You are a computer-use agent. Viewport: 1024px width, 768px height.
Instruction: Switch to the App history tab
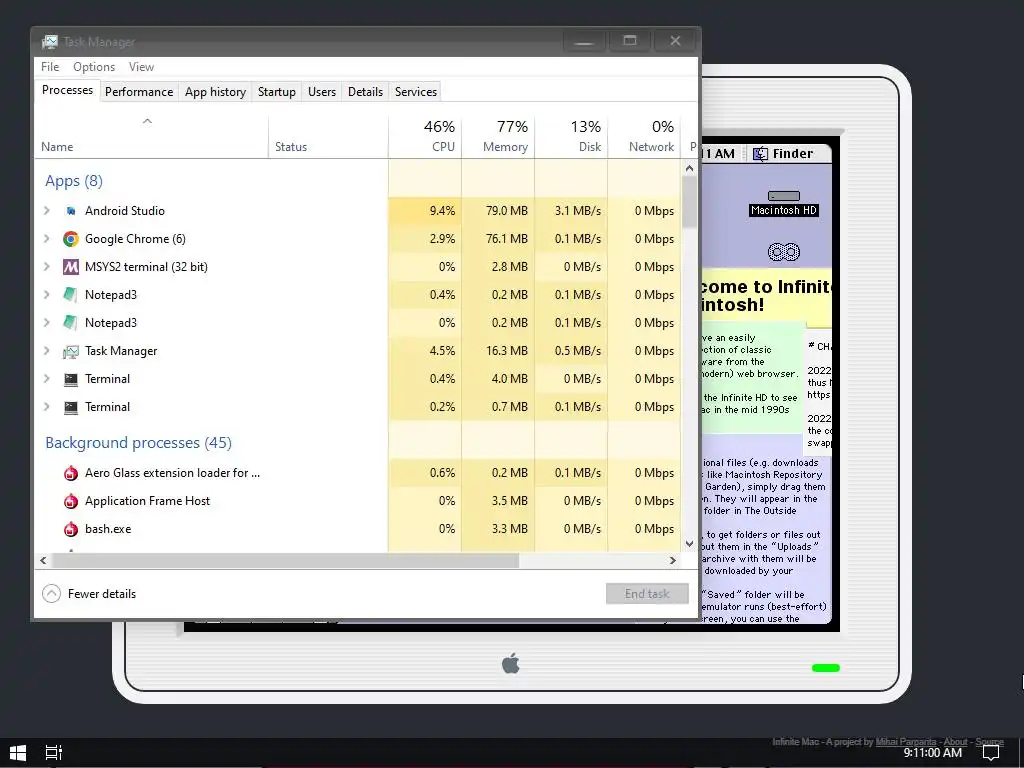pos(216,92)
